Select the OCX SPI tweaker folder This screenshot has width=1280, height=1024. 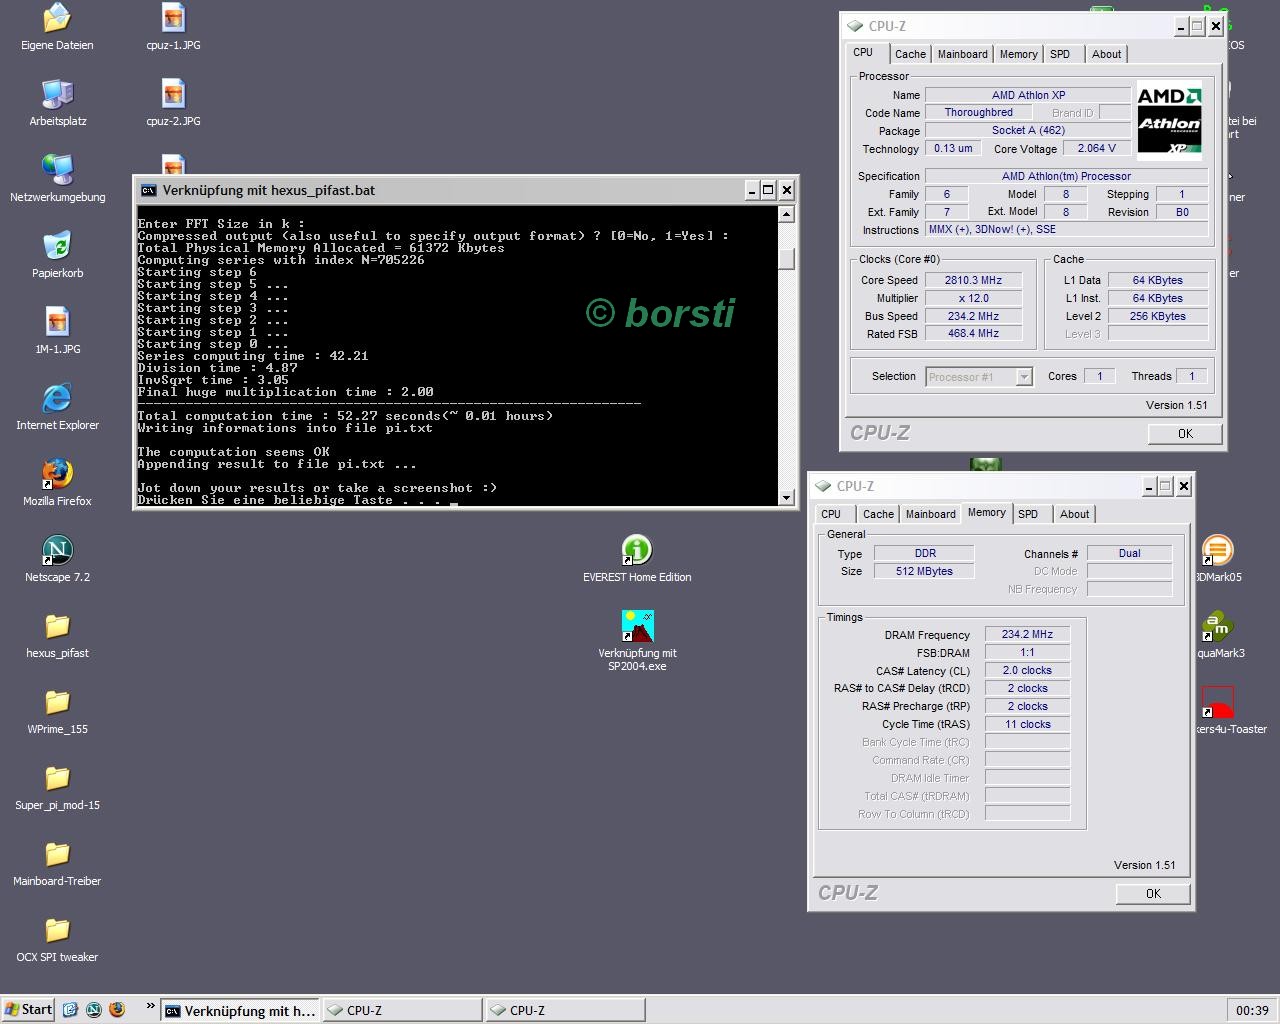click(57, 931)
